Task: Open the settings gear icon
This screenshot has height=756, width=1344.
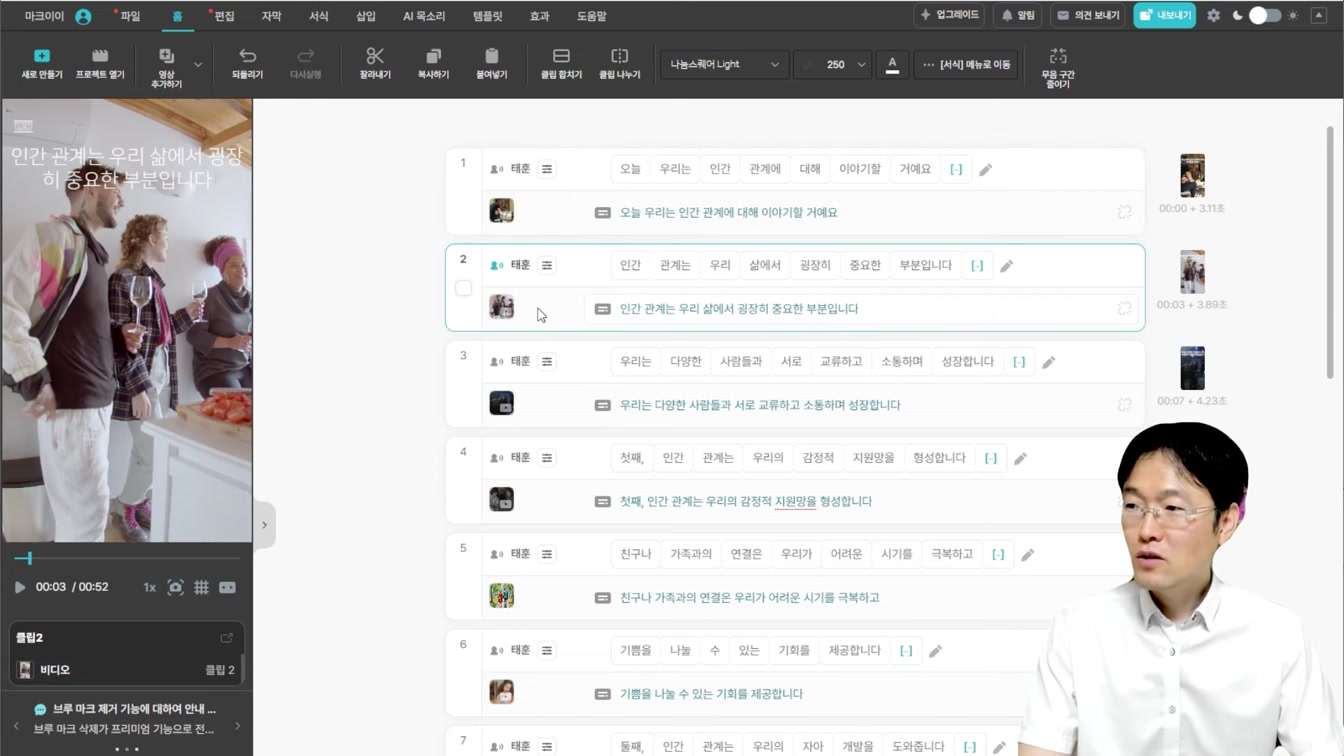Action: point(1213,16)
